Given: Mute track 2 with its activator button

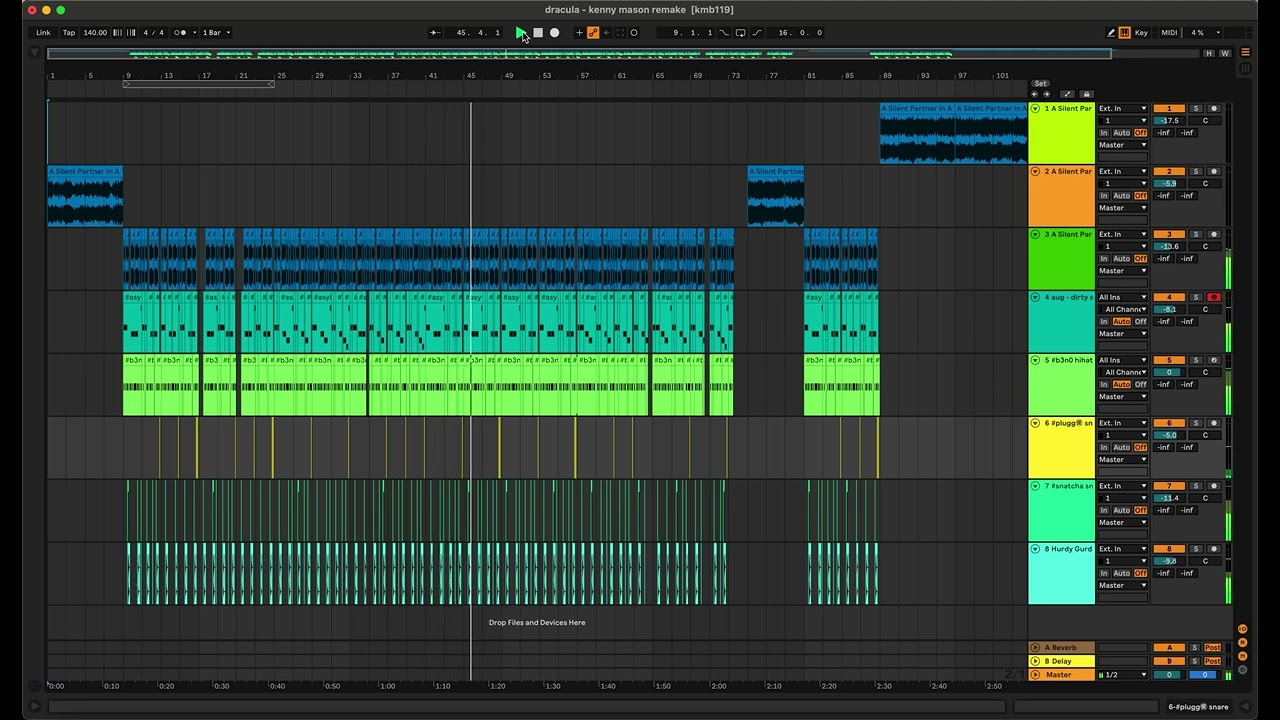Looking at the screenshot, I should coord(1169,171).
